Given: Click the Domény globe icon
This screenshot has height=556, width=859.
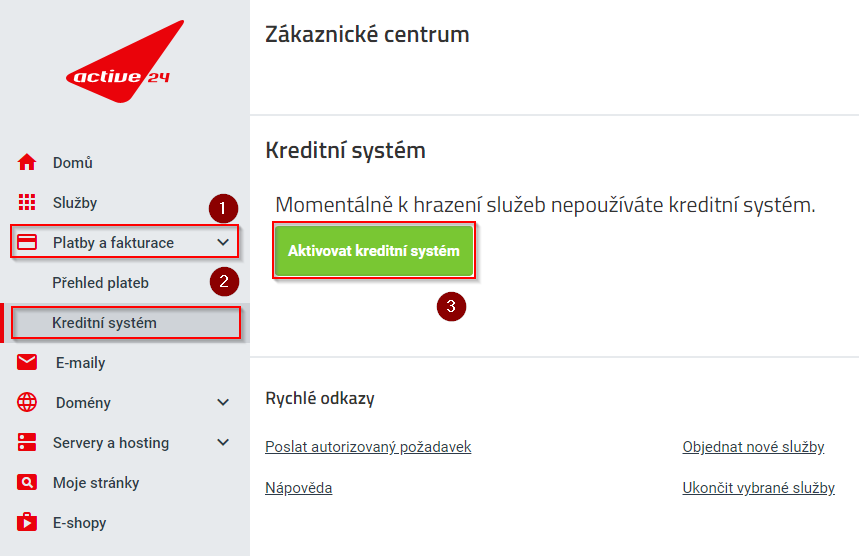Looking at the screenshot, I should pos(27,402).
